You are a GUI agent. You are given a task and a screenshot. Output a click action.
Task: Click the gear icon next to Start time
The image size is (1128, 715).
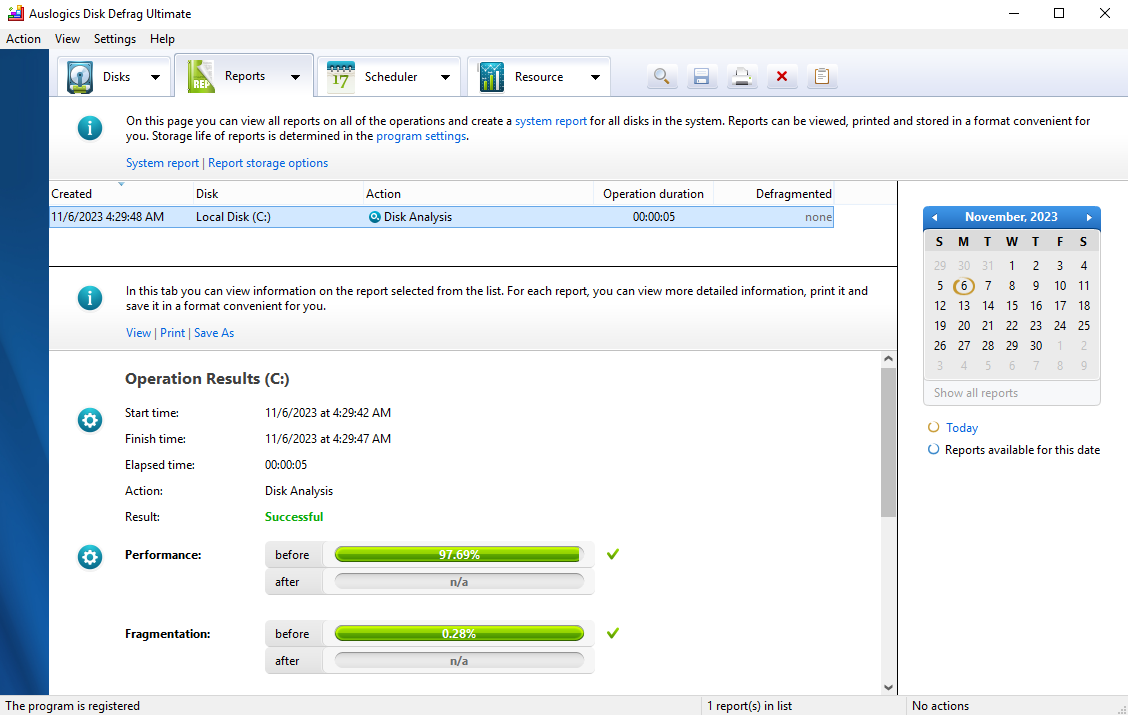coord(90,420)
